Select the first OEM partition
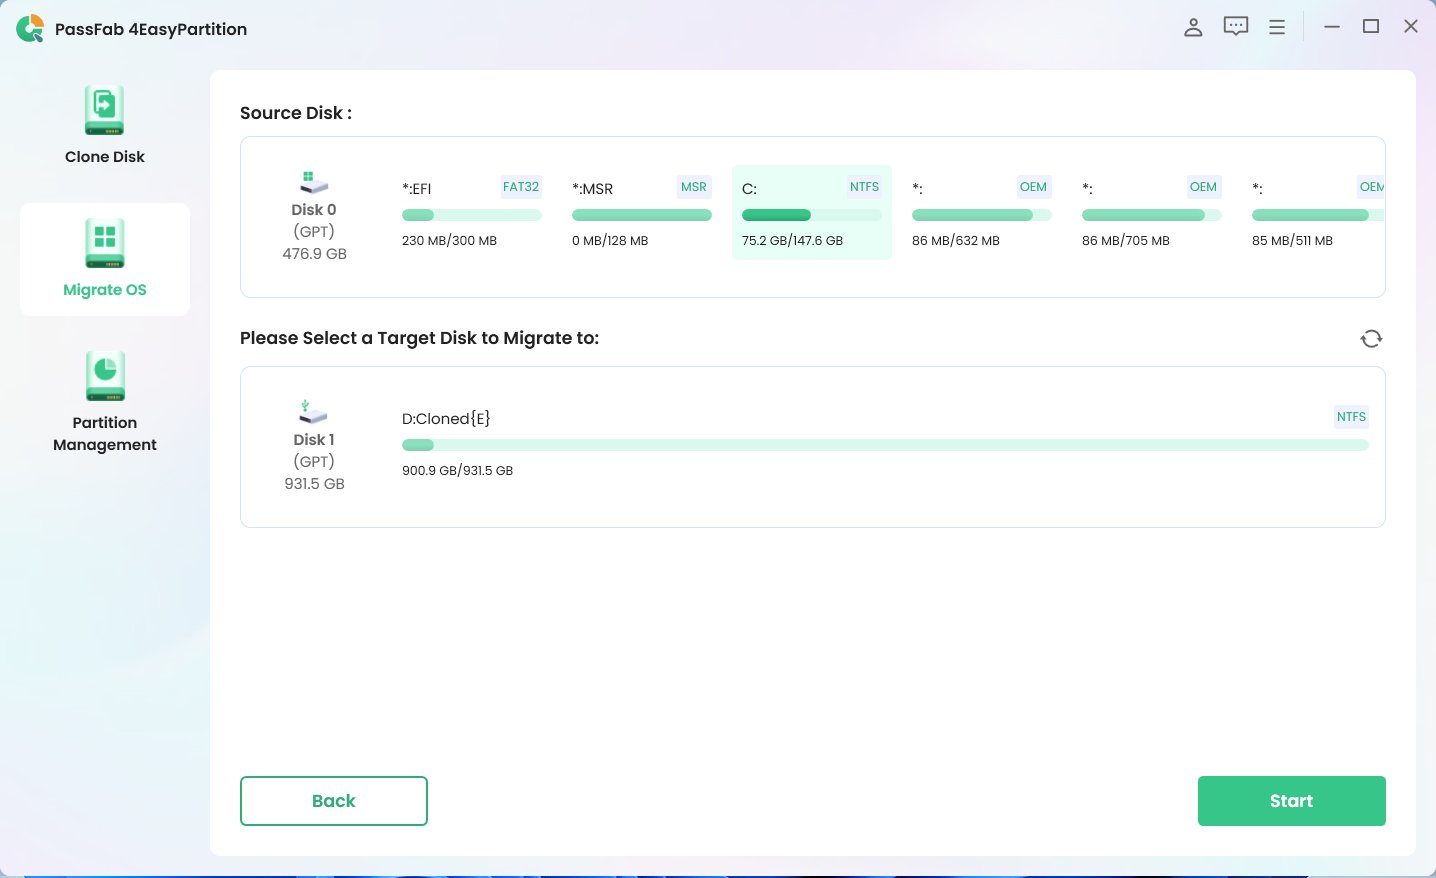The width and height of the screenshot is (1436, 878). click(x=981, y=212)
